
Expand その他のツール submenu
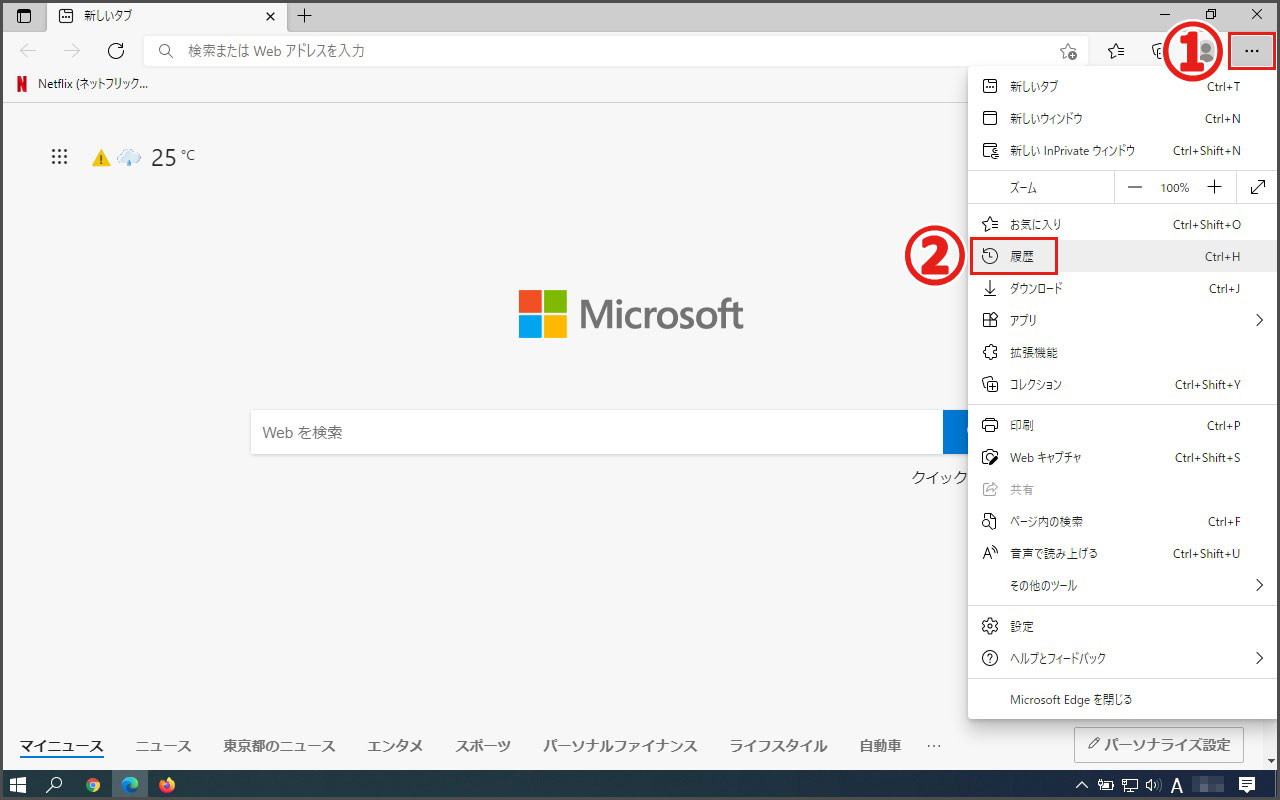[1120, 585]
